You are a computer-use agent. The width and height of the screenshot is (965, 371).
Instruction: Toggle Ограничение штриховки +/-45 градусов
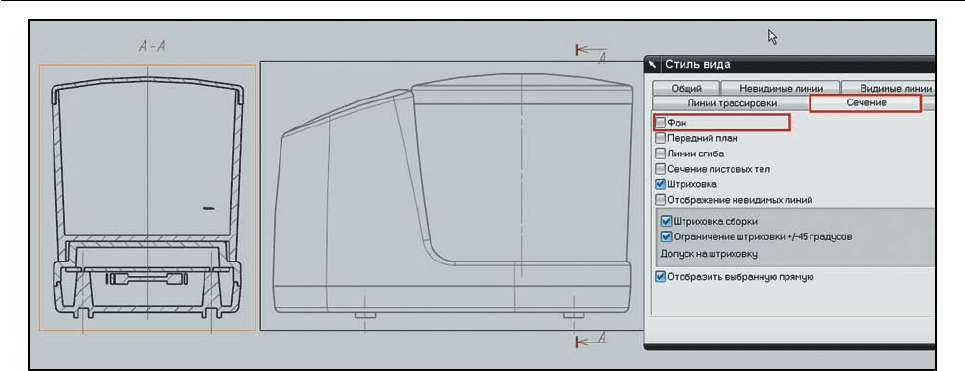(667, 236)
